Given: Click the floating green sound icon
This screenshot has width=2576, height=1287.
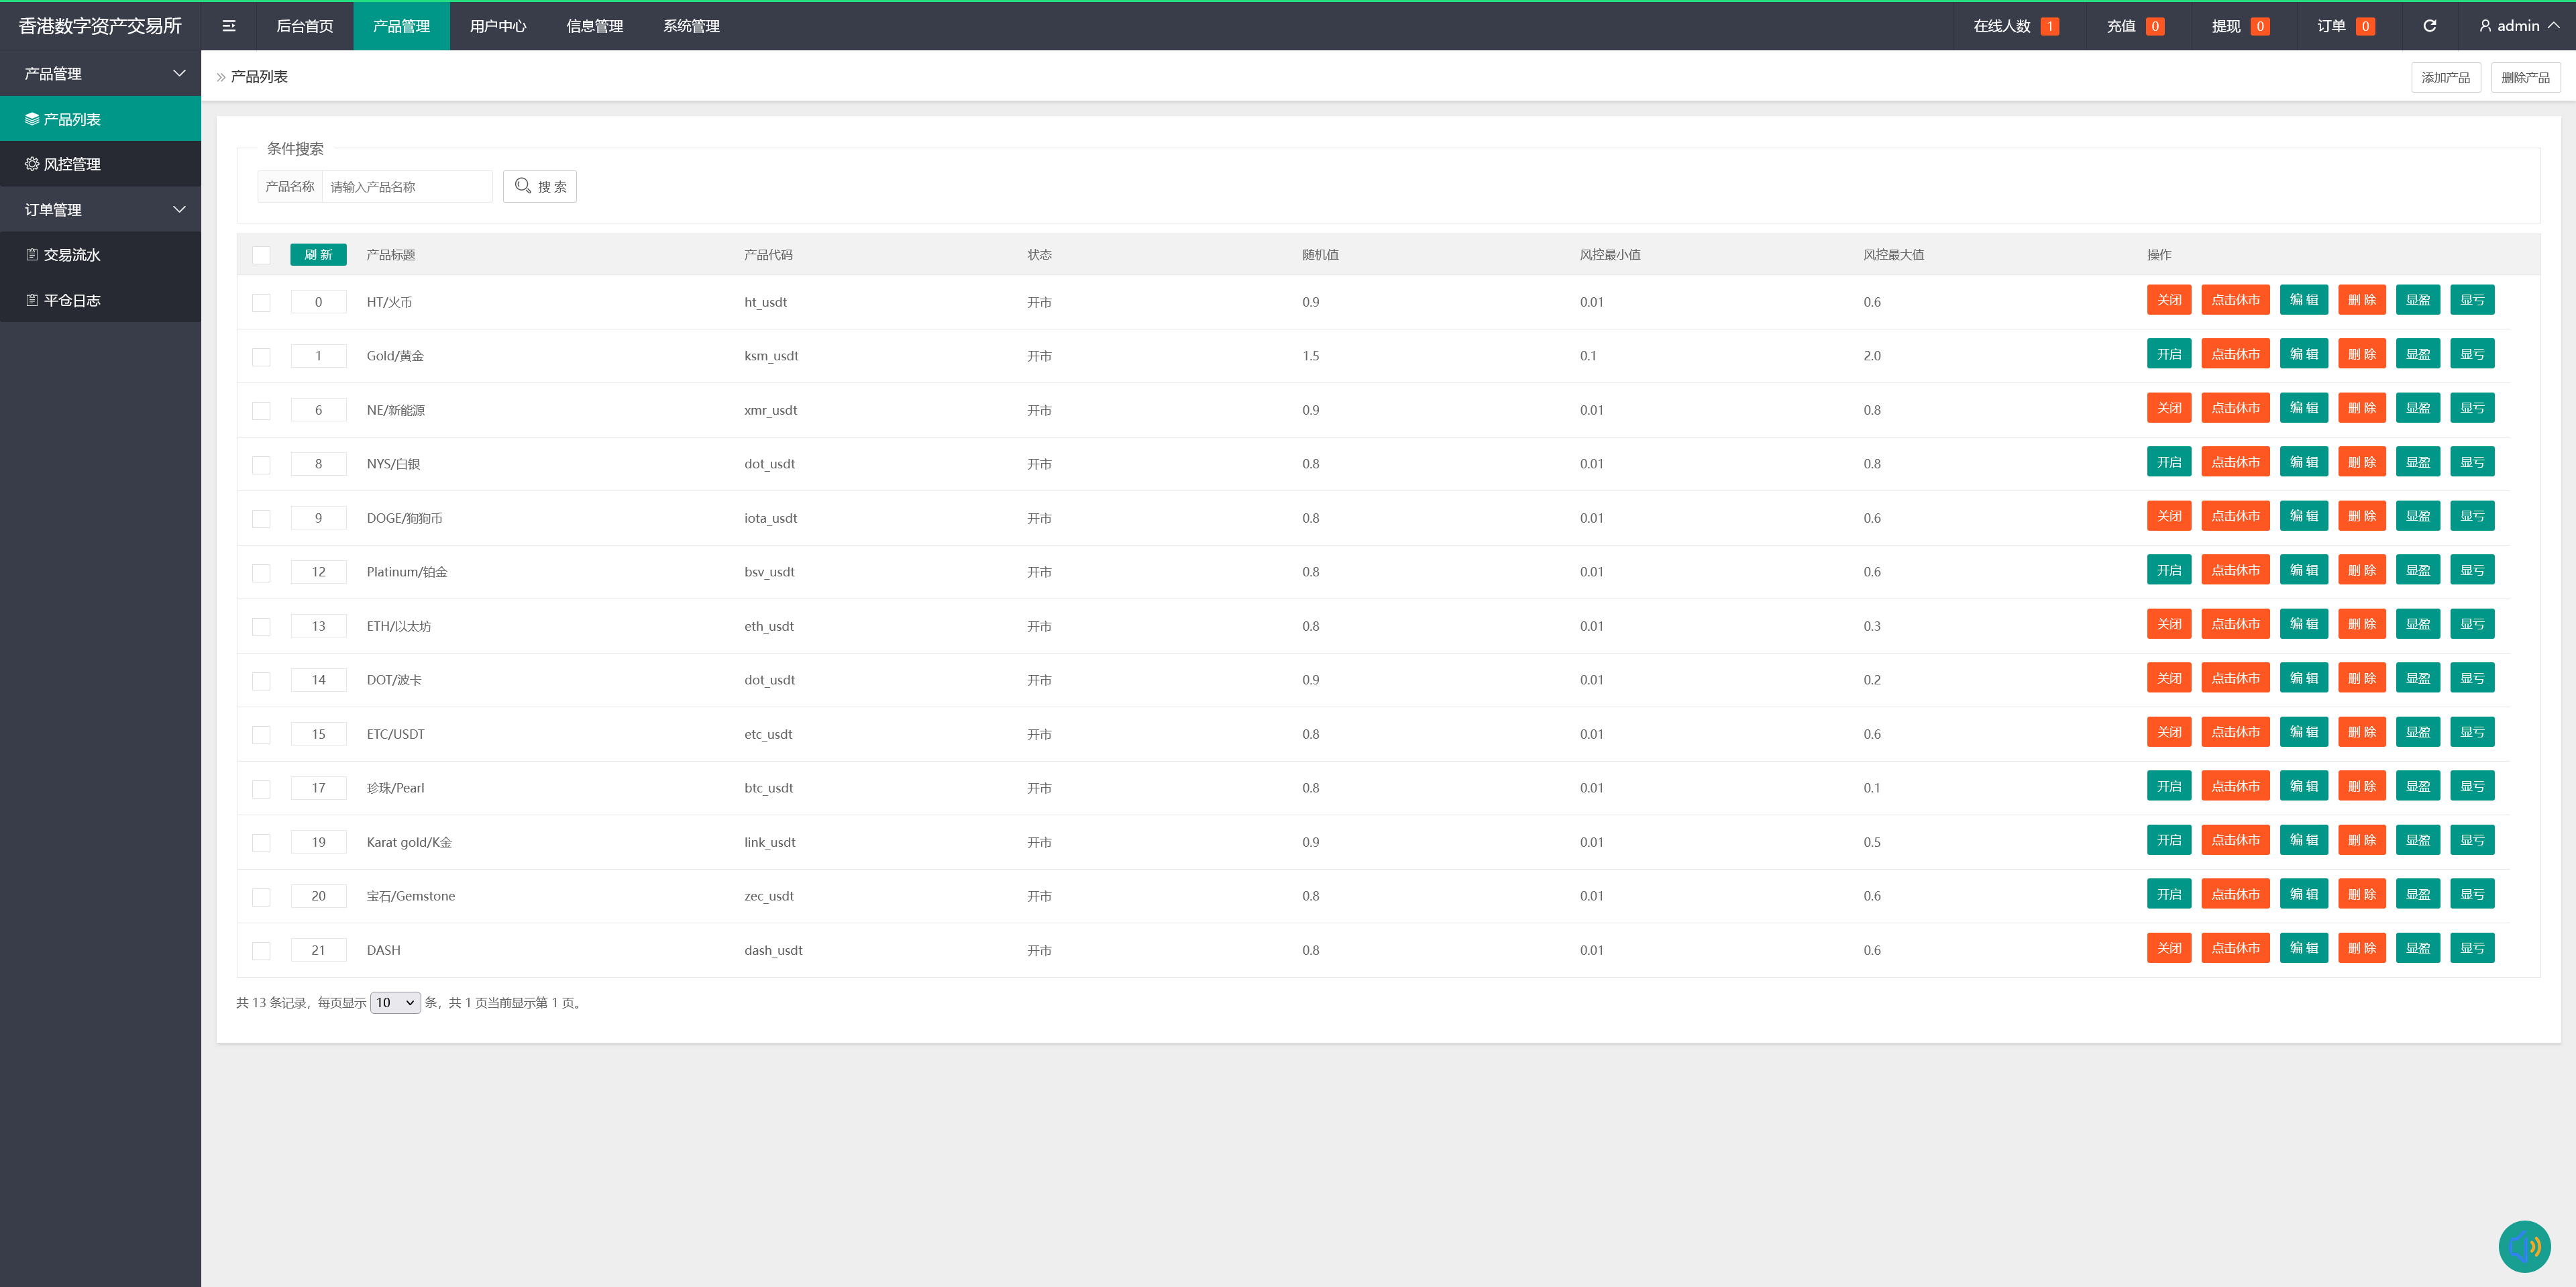Looking at the screenshot, I should tap(2524, 1246).
